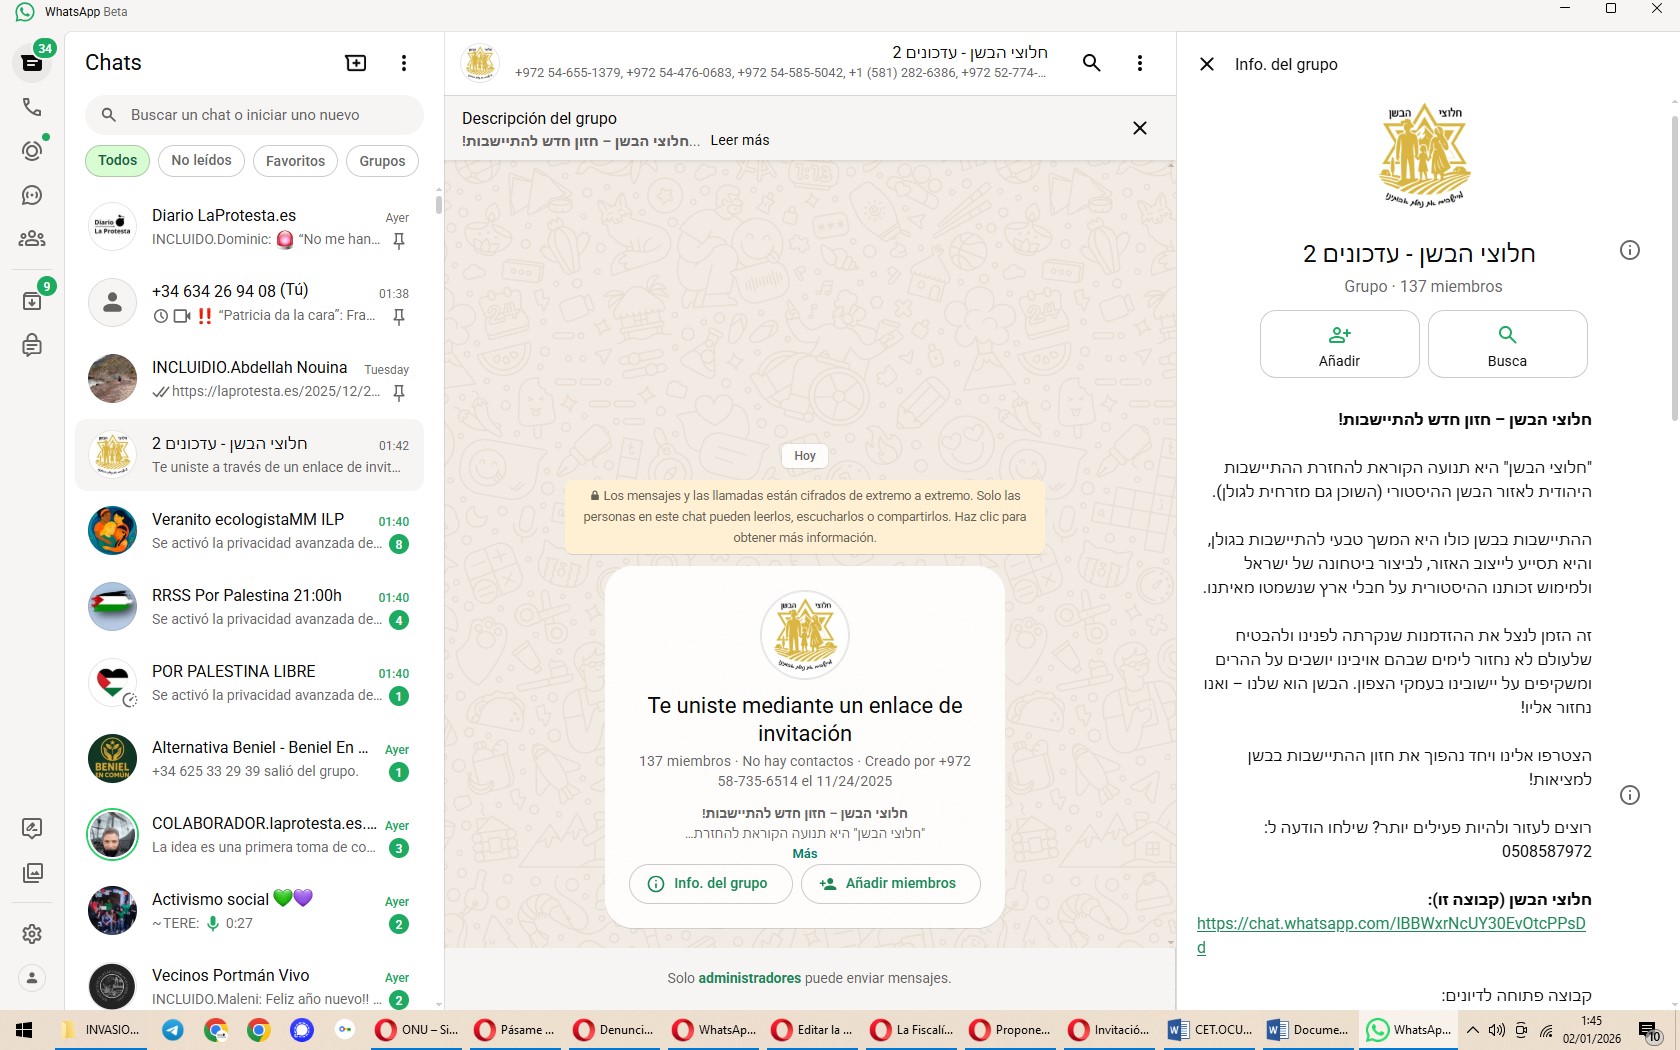
Task: Open the Calls tab in the sidebar
Action: coord(32,107)
